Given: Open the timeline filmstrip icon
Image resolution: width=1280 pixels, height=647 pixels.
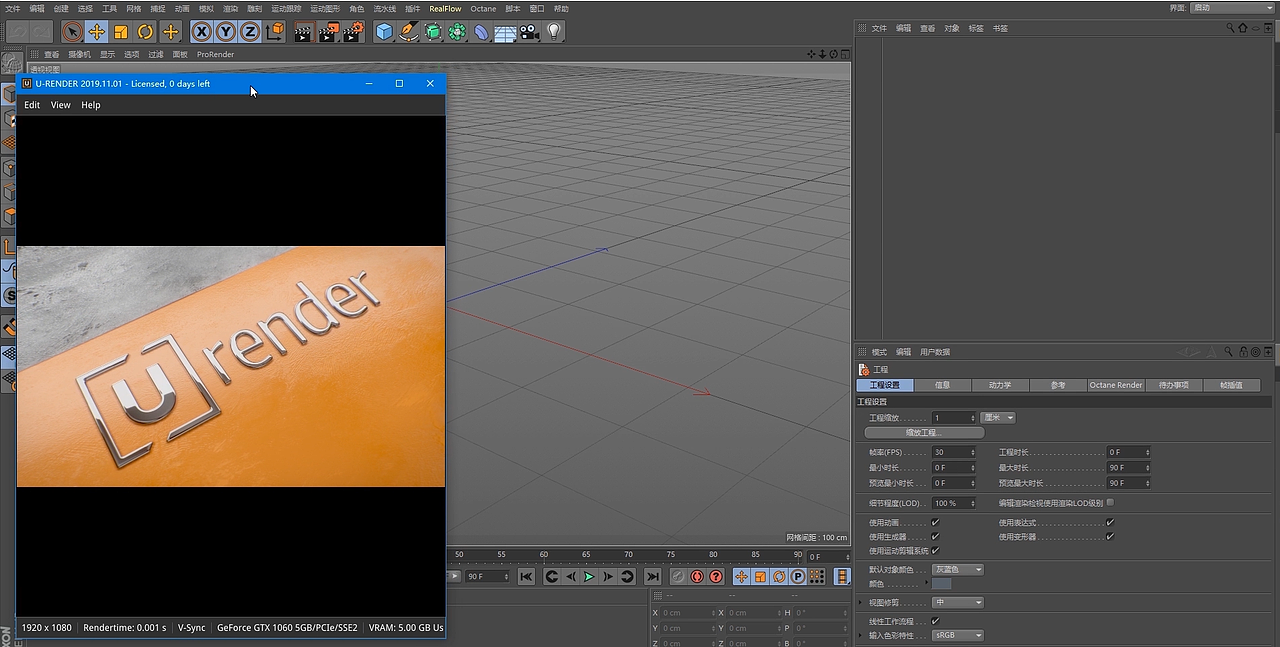Looking at the screenshot, I should pyautogui.click(x=842, y=577).
